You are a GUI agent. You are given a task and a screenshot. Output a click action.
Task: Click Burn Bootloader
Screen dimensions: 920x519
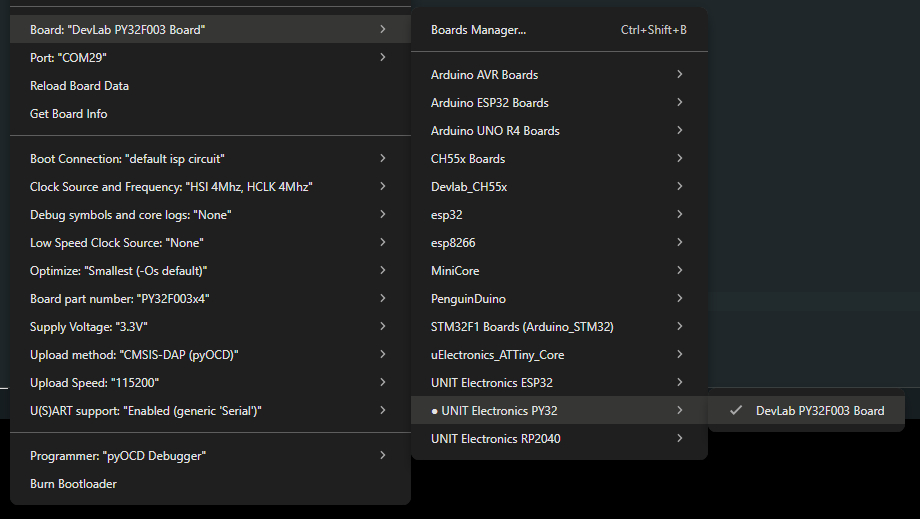73,484
